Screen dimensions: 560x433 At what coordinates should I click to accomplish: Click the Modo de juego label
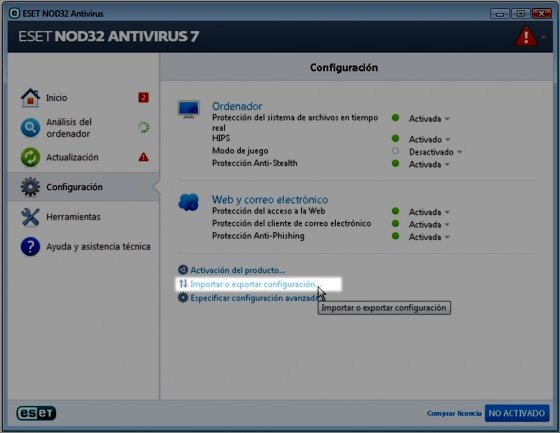coord(240,151)
